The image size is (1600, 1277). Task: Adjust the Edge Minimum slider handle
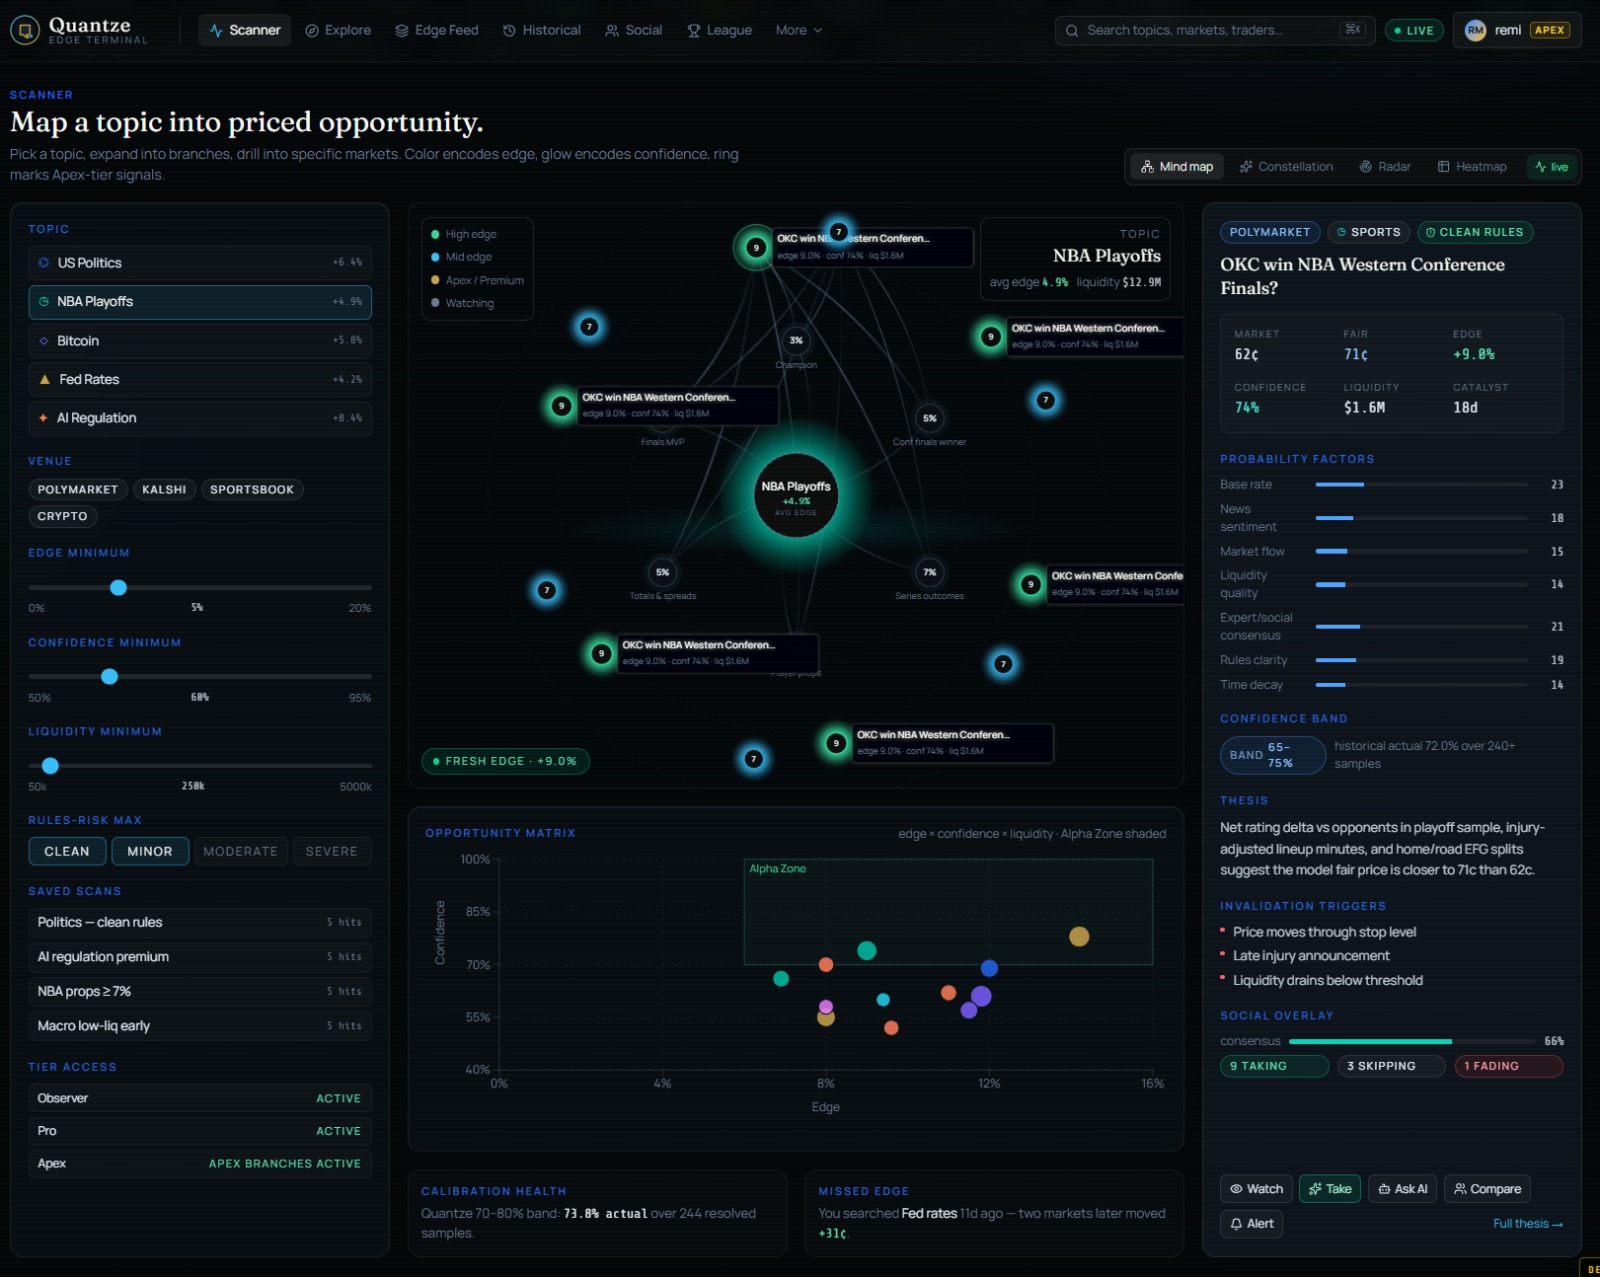click(x=118, y=588)
